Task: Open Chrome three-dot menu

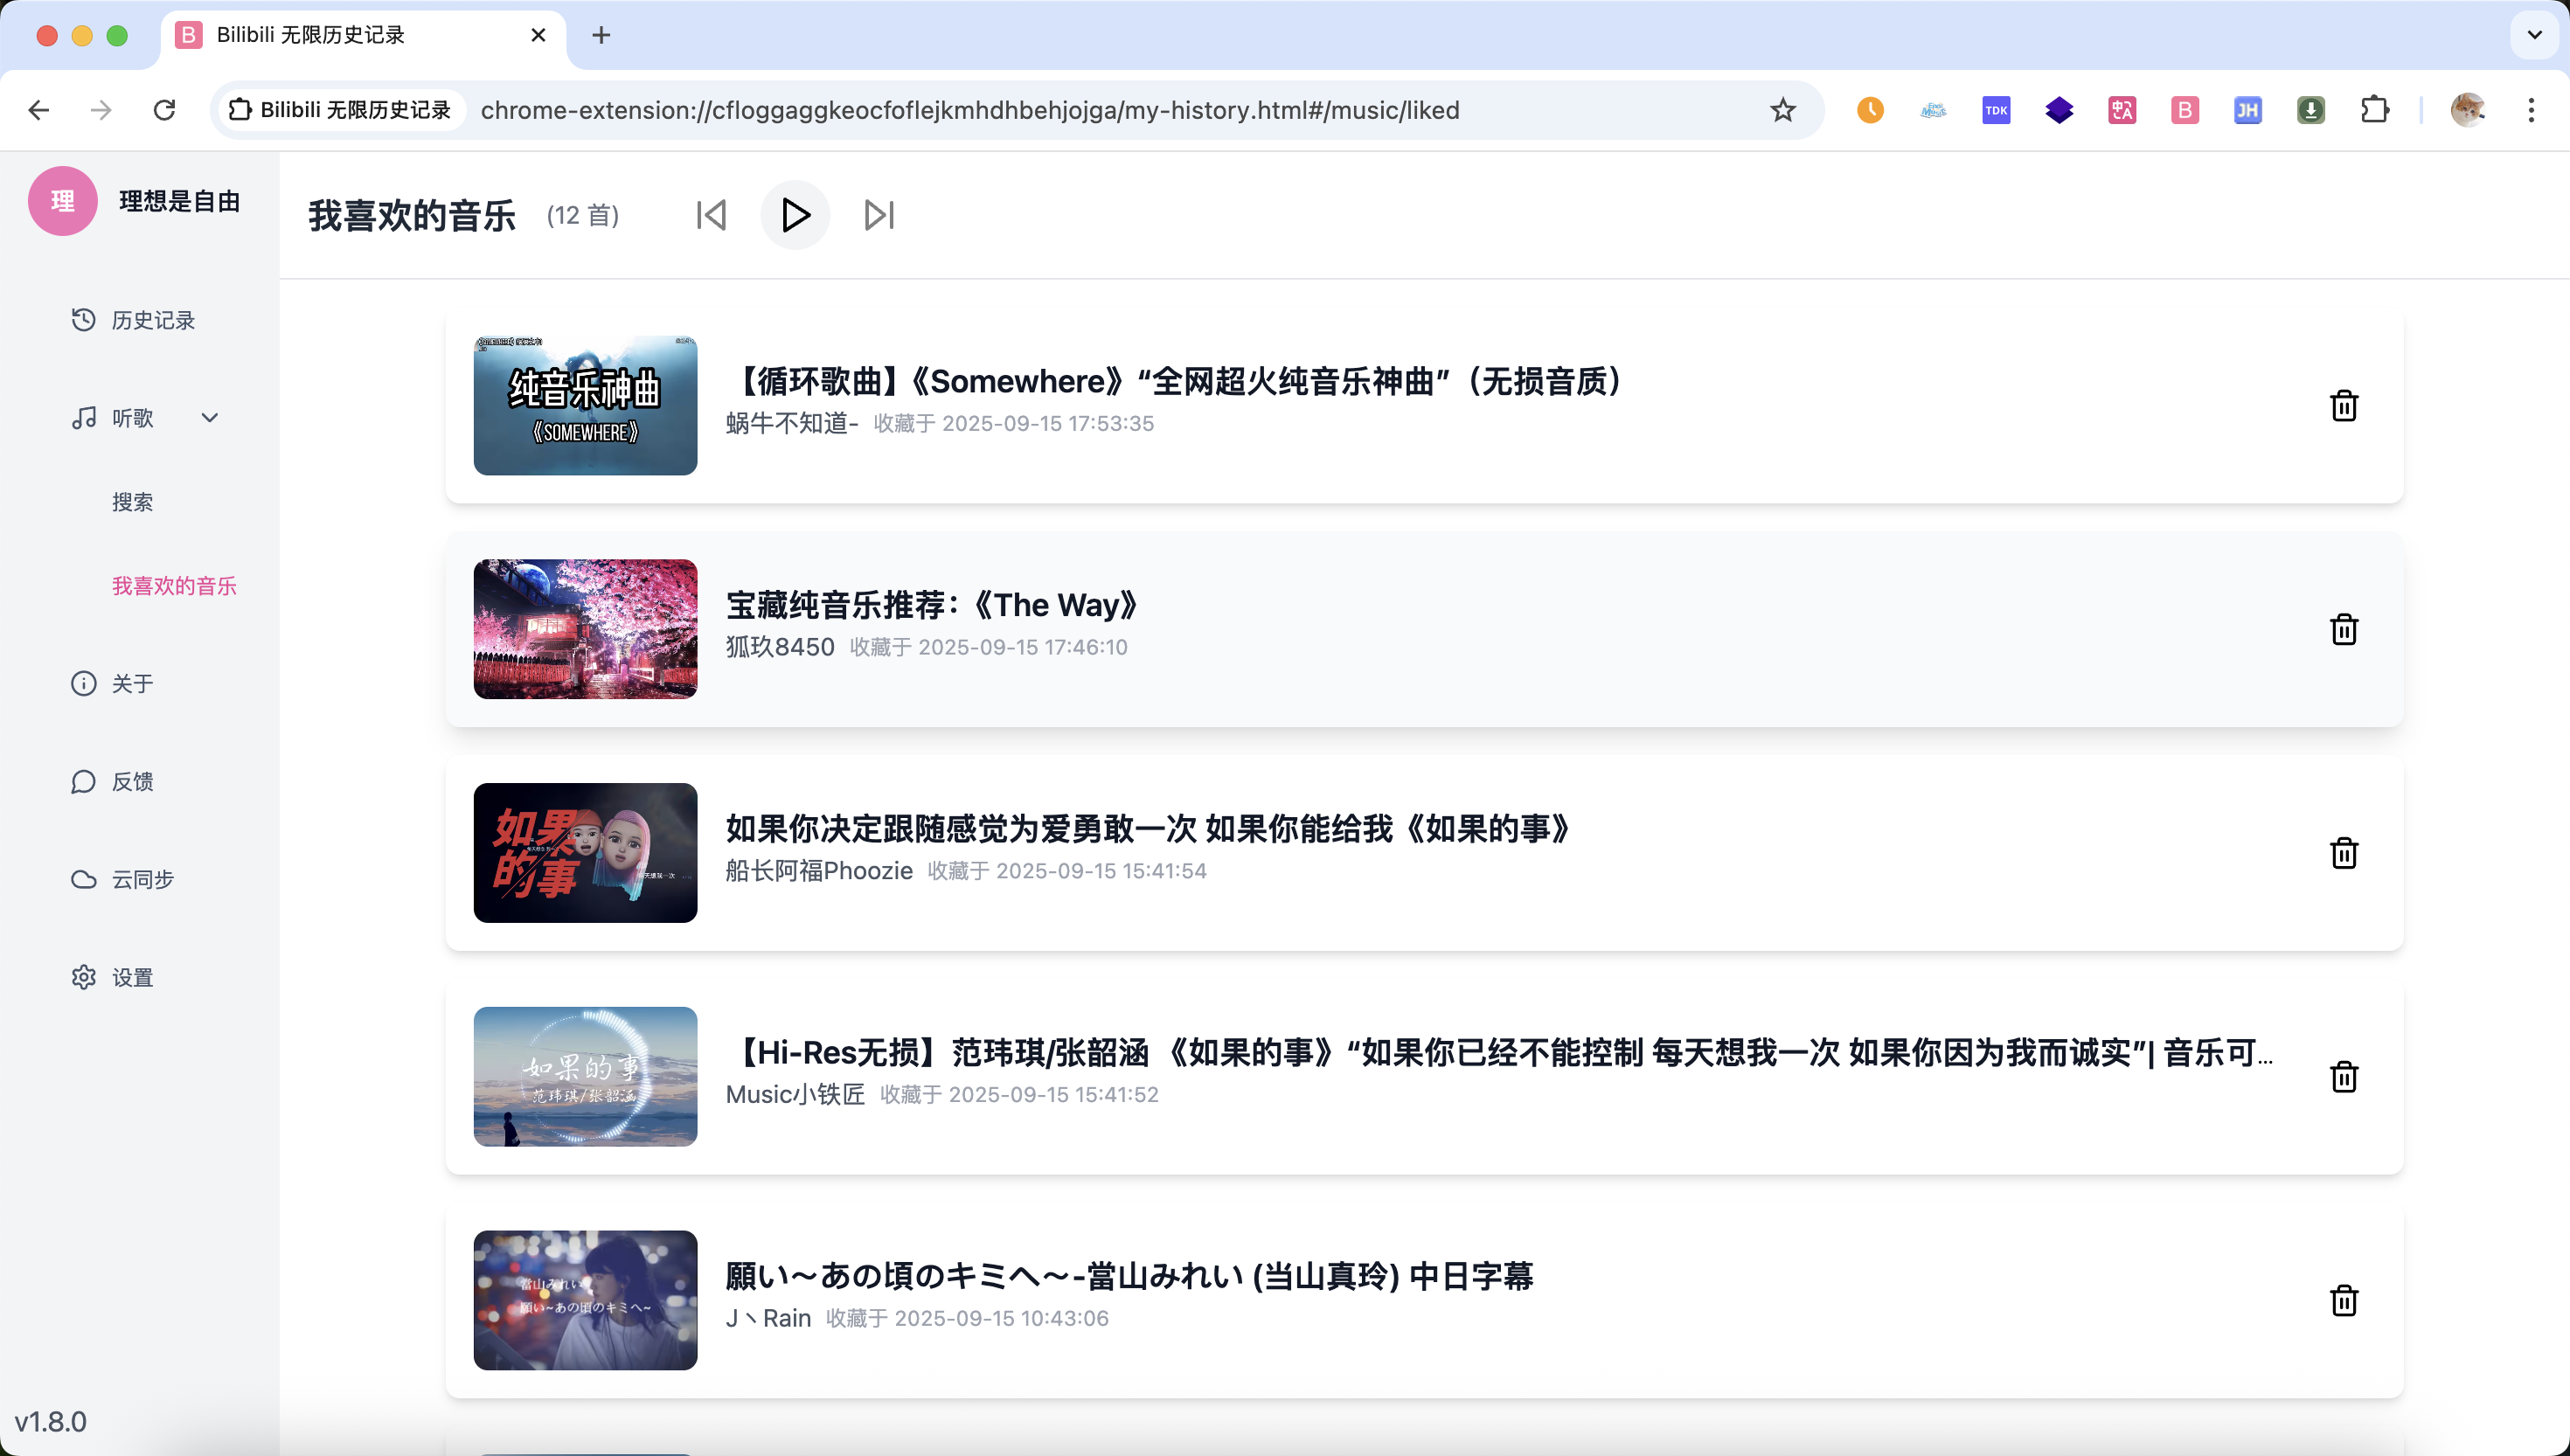Action: point(2531,110)
